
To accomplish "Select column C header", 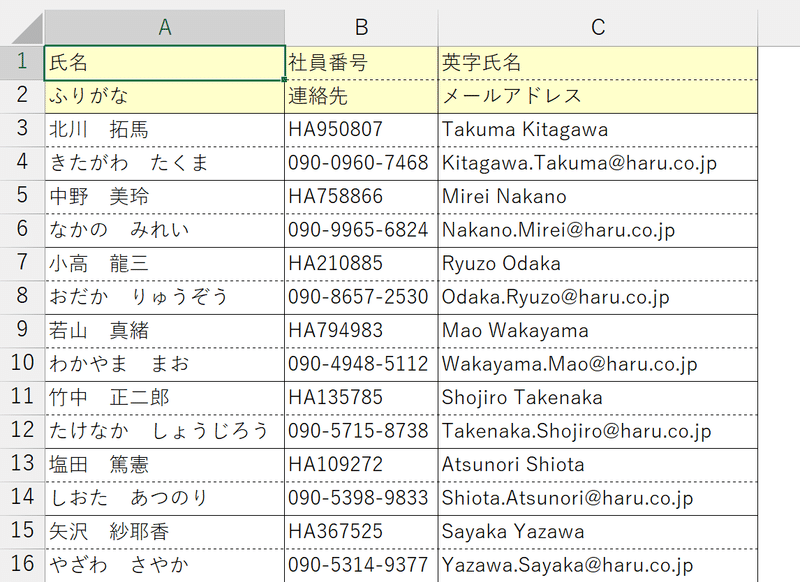I will [597, 28].
